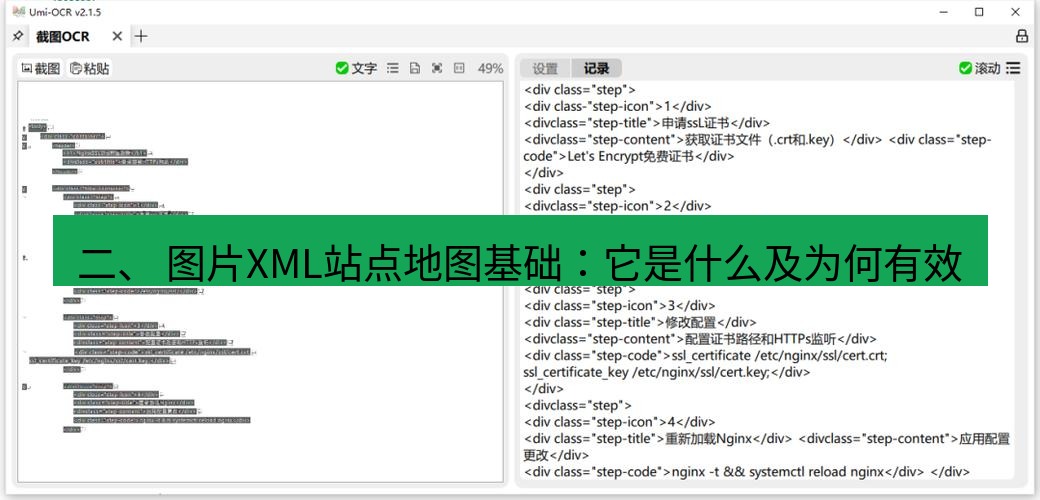Screen dimensions: 1040x500
Task: Click the list-lines icon next to 文字
Action: (393, 68)
